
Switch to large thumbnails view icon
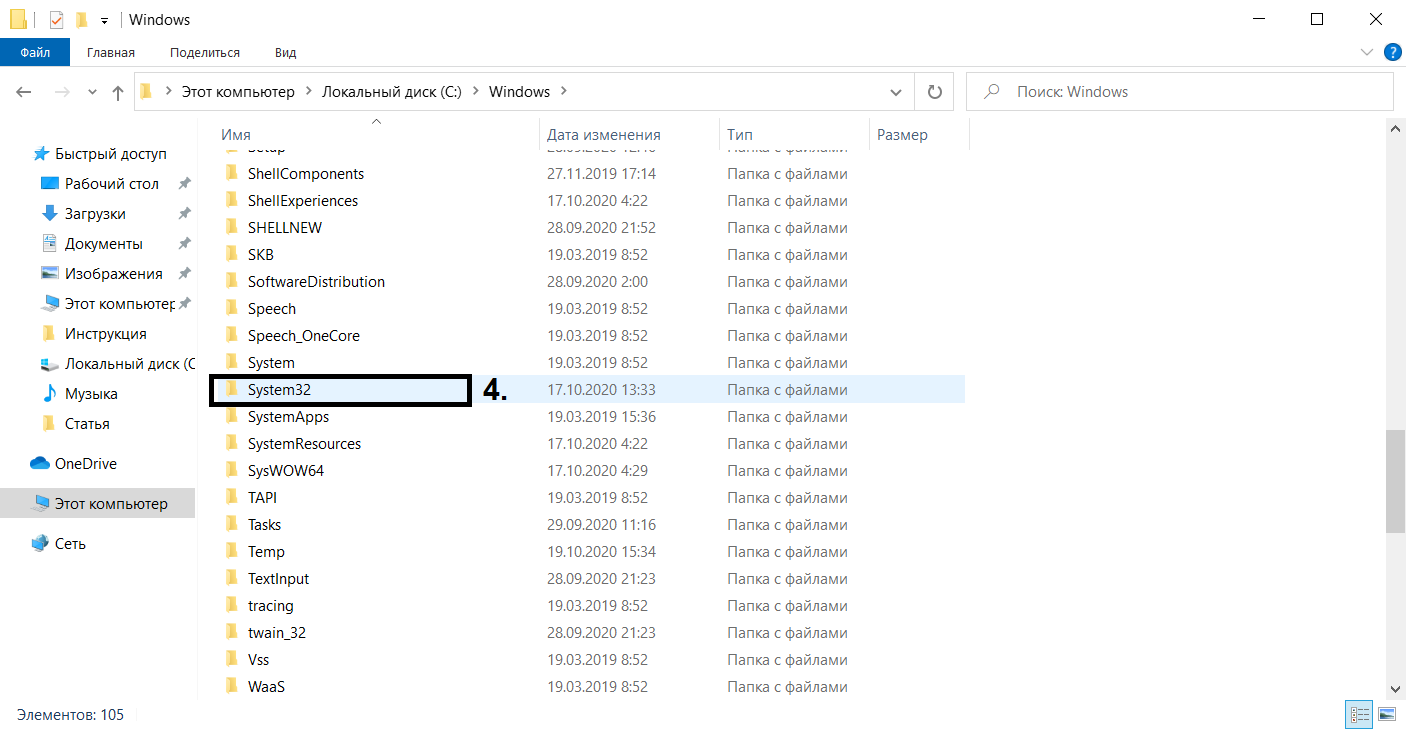coord(1386,715)
